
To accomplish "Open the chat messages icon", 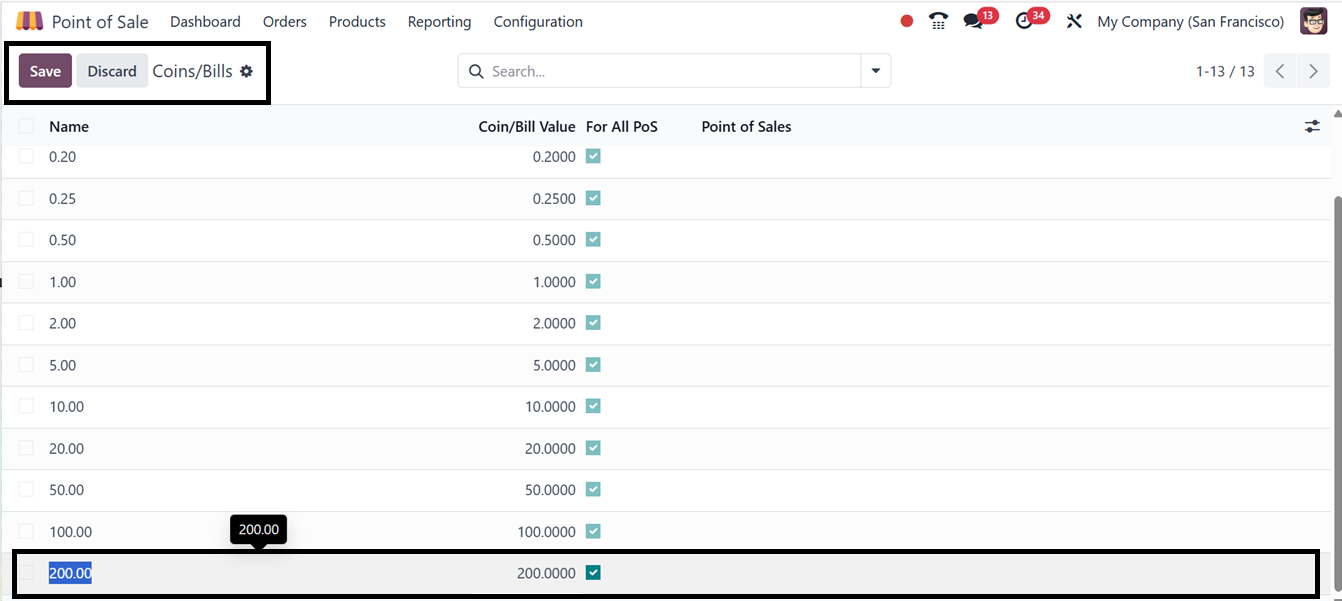I will click(x=973, y=21).
